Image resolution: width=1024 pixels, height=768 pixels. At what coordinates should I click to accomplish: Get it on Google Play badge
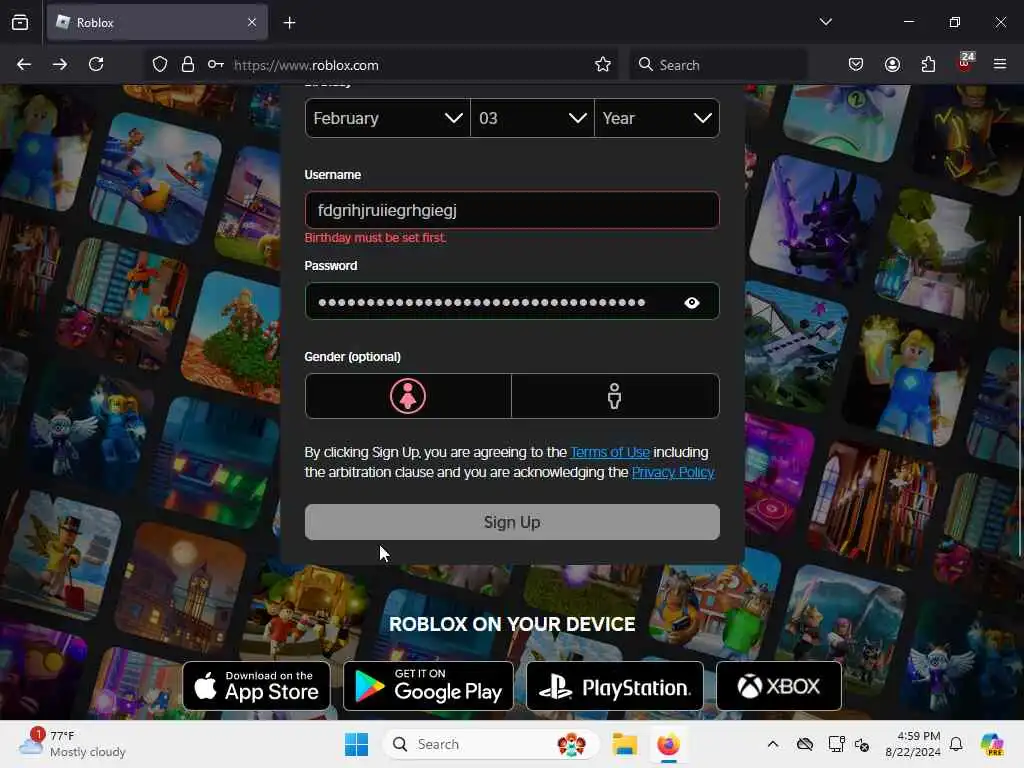(x=428, y=686)
